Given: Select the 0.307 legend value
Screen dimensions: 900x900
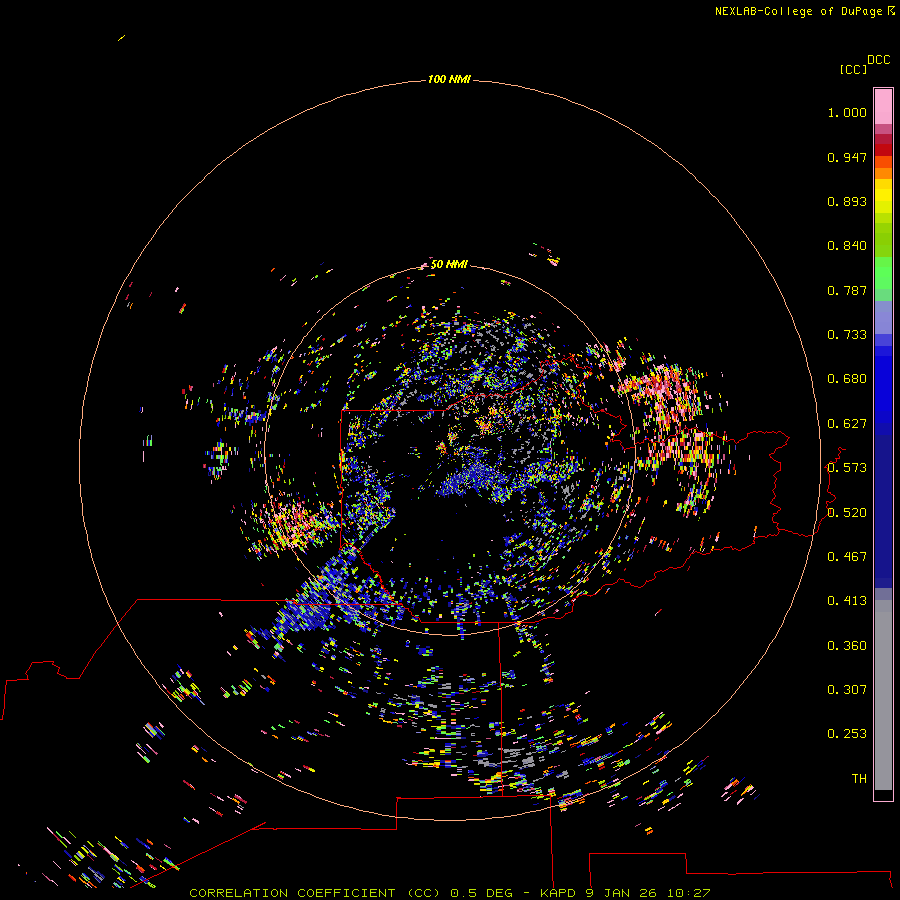Looking at the screenshot, I should click(x=847, y=690).
